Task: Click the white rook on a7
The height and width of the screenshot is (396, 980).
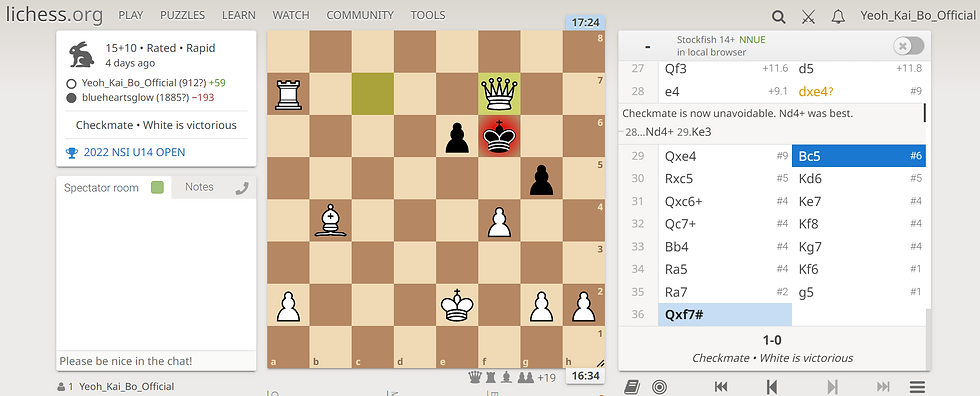Action: (x=288, y=94)
